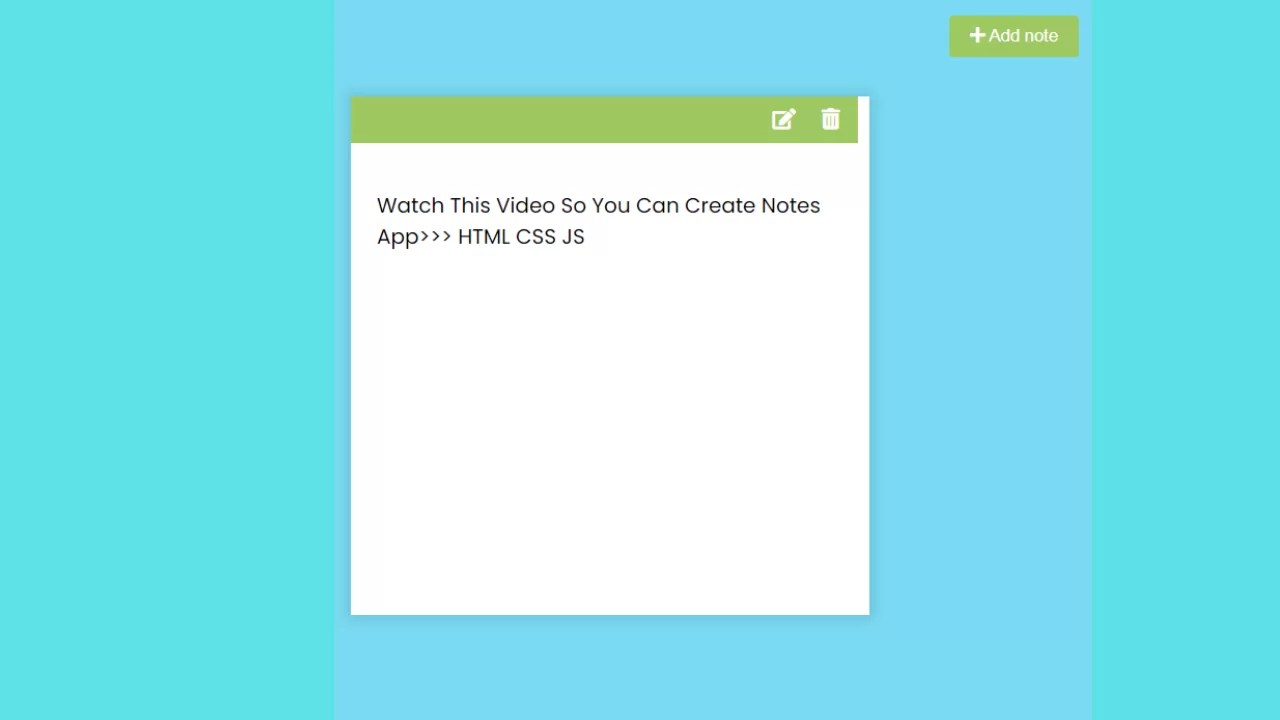Click the note's scrollbar strip on the right

[863, 350]
